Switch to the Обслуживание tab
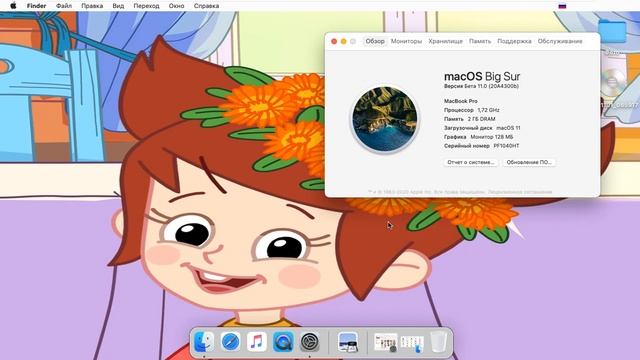 (x=560, y=41)
